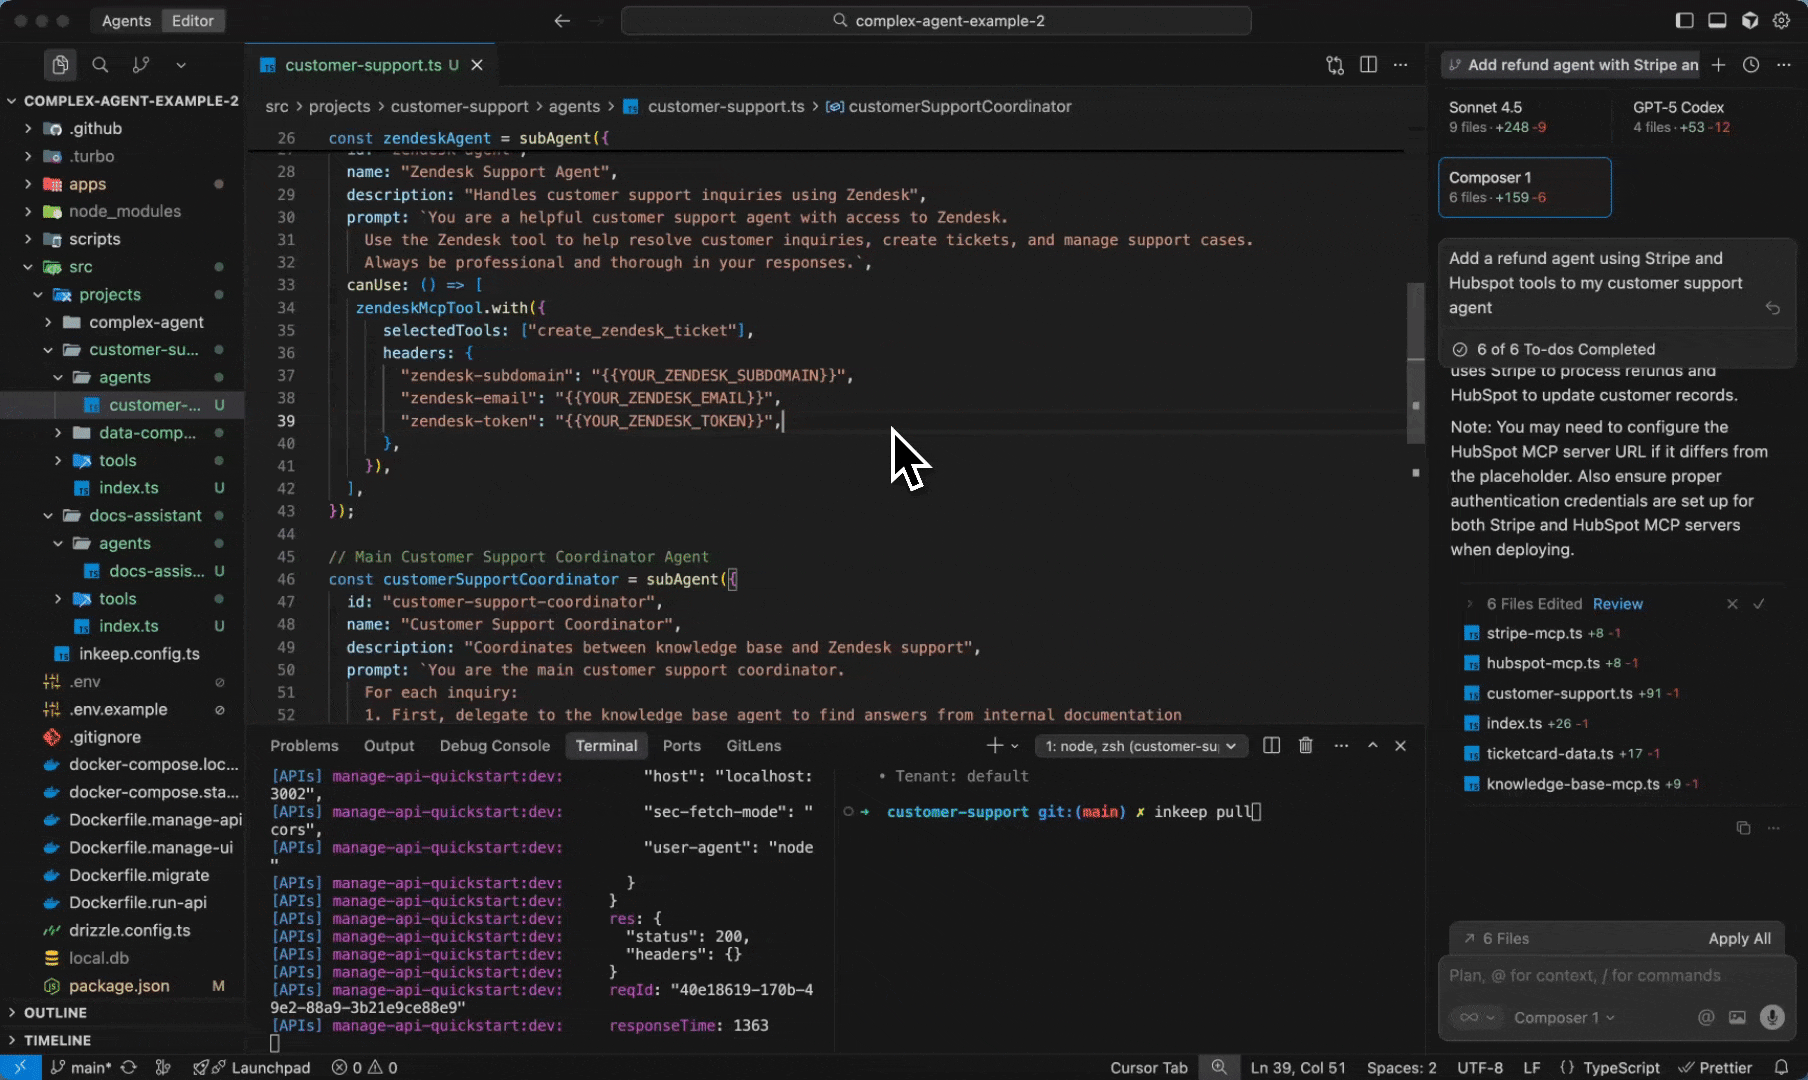Expand the OUTLINE section
Screen dimensions: 1808x1080
click(55, 1012)
